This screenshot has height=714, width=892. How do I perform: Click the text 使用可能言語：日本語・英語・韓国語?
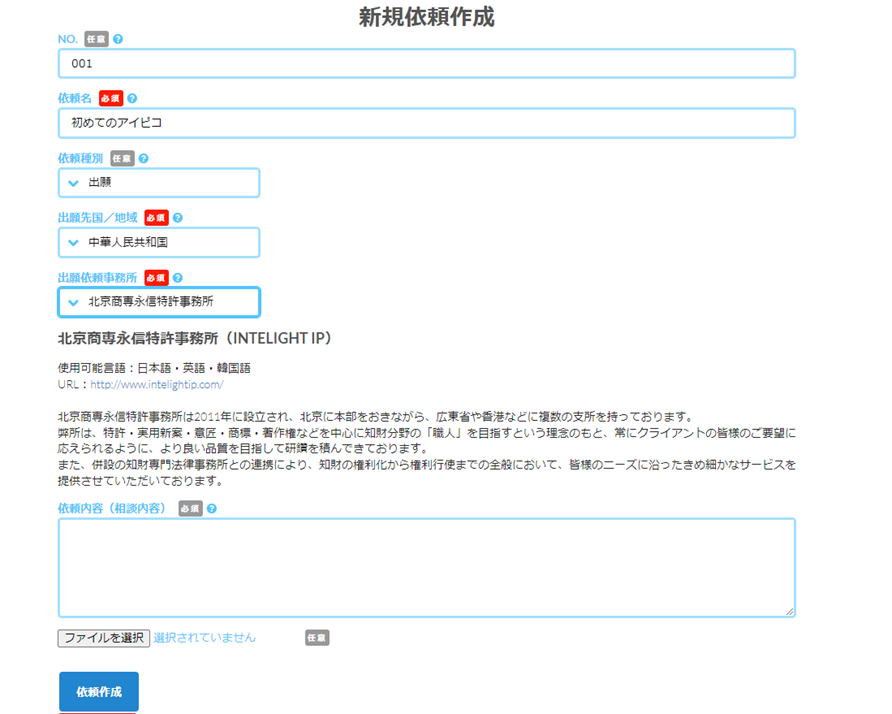click(x=154, y=368)
